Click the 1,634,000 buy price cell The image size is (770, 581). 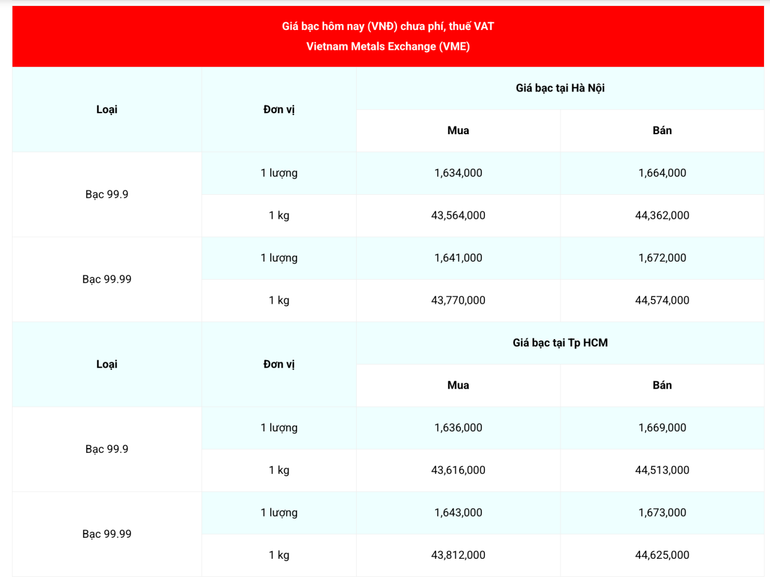[x=458, y=173]
